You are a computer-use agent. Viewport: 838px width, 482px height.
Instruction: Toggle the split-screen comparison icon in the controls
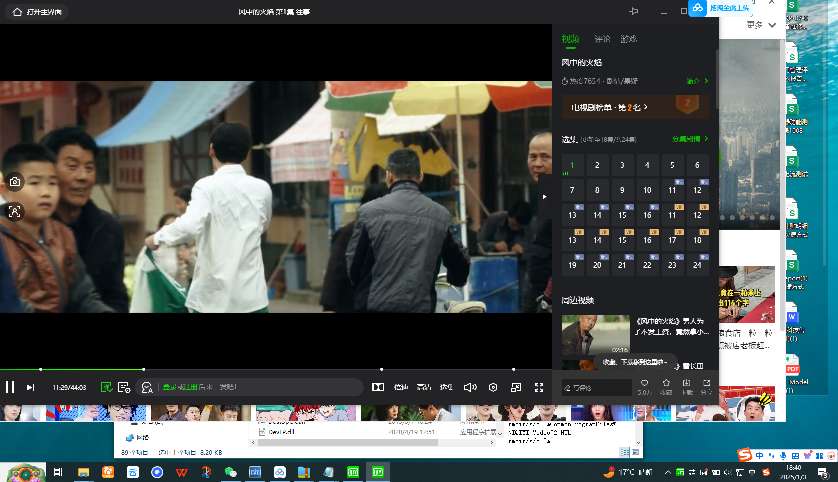(x=378, y=387)
